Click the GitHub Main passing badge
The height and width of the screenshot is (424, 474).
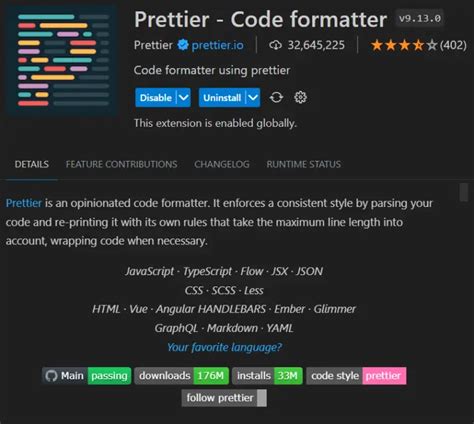click(87, 376)
